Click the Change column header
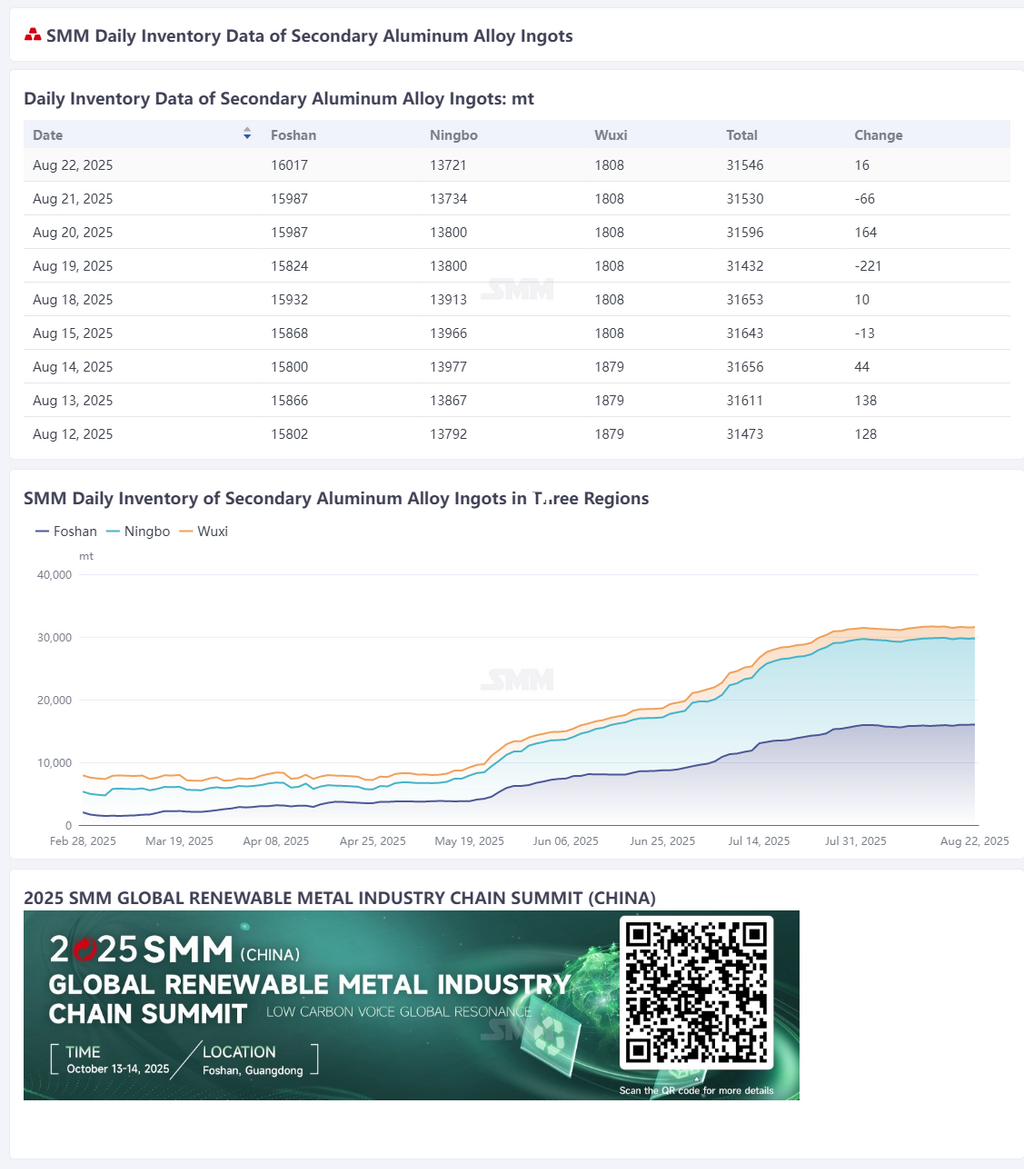The image size is (1024, 1169). [x=878, y=135]
